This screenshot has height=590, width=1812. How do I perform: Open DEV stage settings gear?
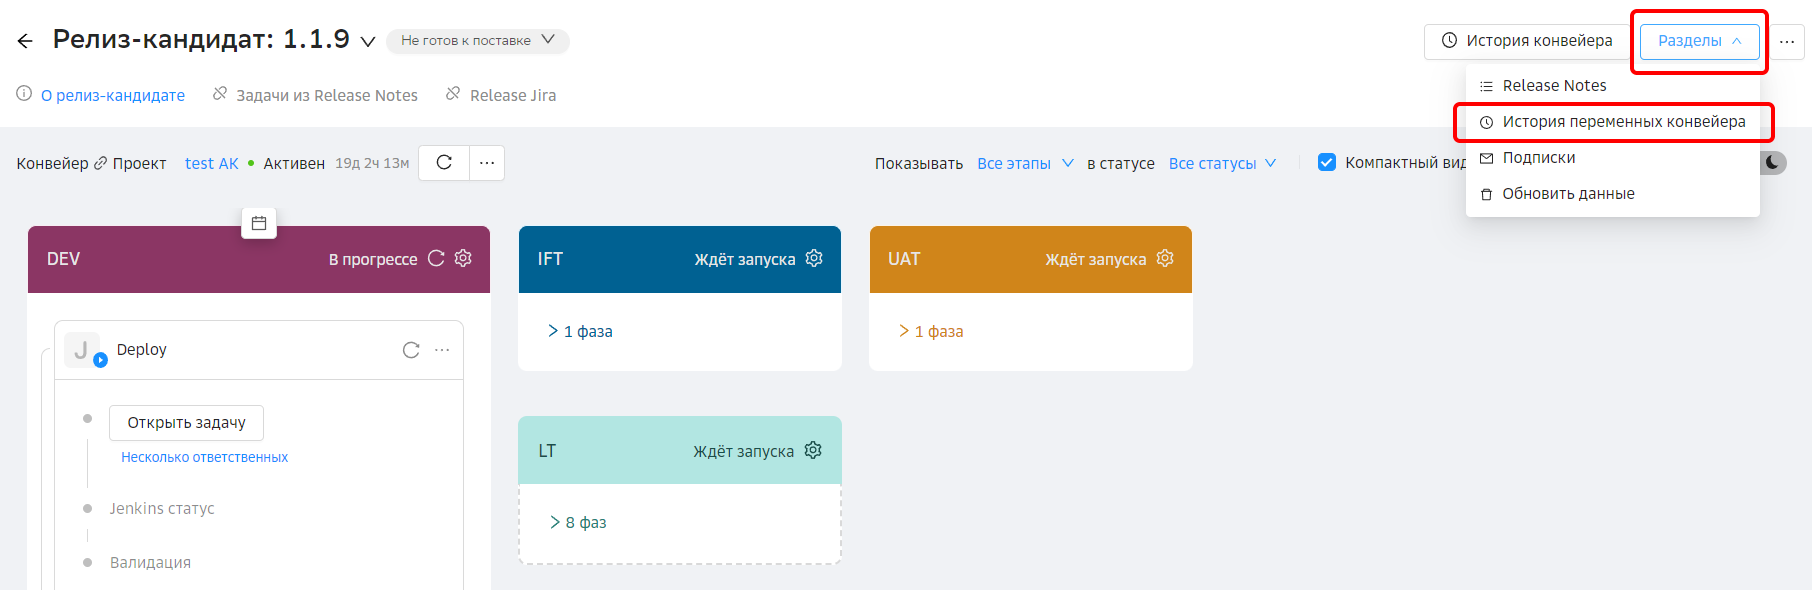point(463,258)
